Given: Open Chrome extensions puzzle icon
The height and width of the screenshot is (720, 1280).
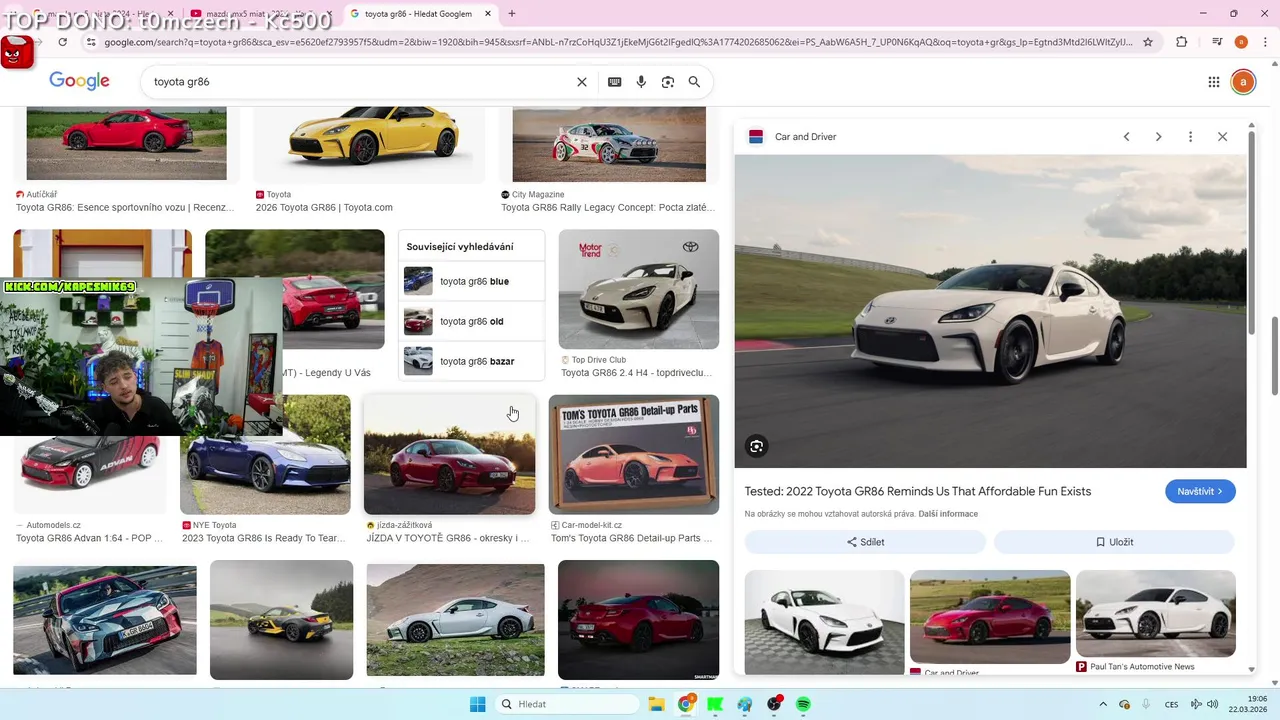Looking at the screenshot, I should coord(1182,42).
